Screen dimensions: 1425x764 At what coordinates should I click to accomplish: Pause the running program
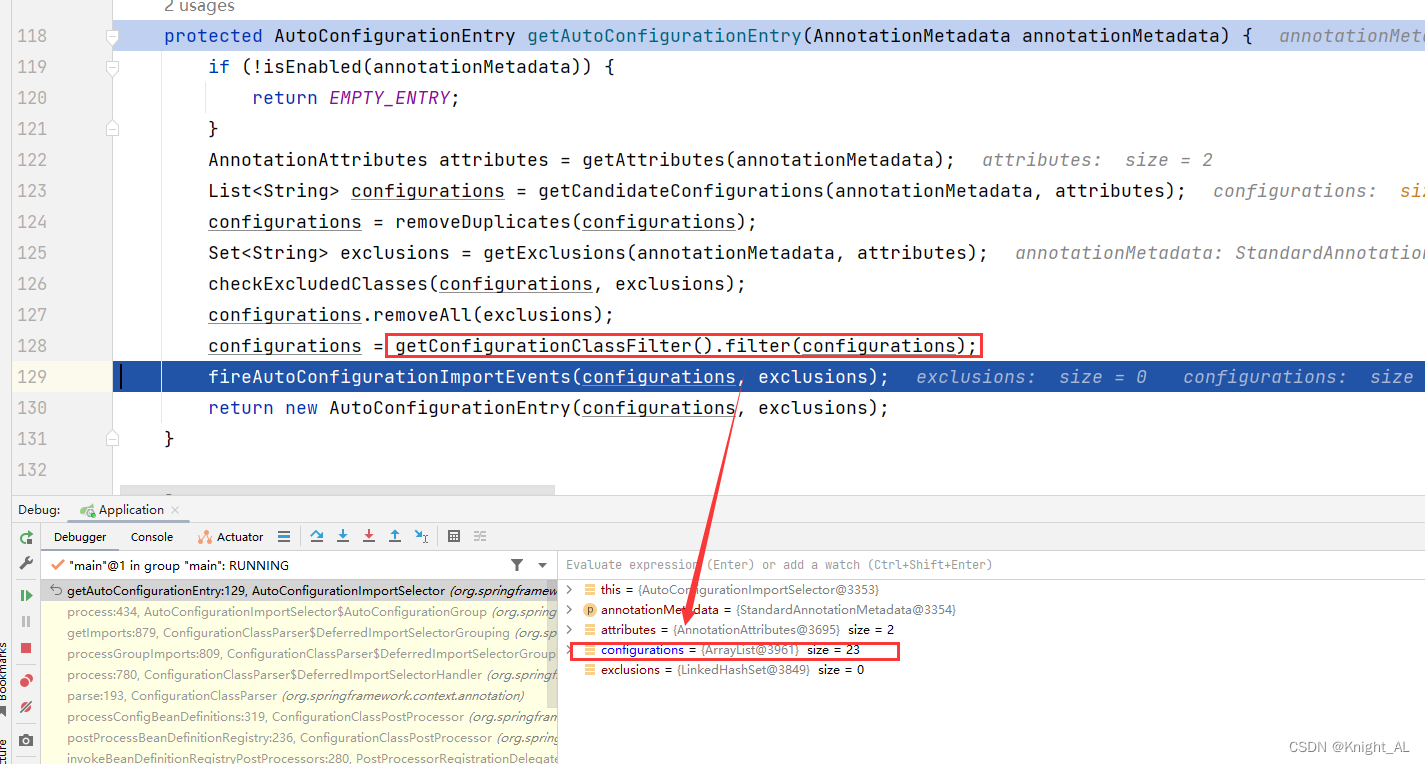26,621
